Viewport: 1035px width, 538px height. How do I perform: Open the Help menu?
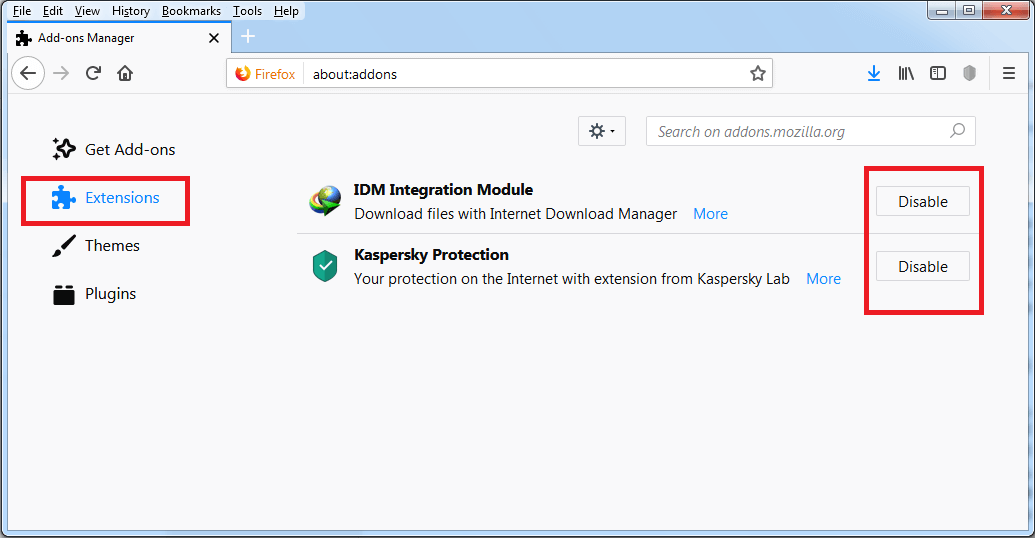(x=286, y=11)
